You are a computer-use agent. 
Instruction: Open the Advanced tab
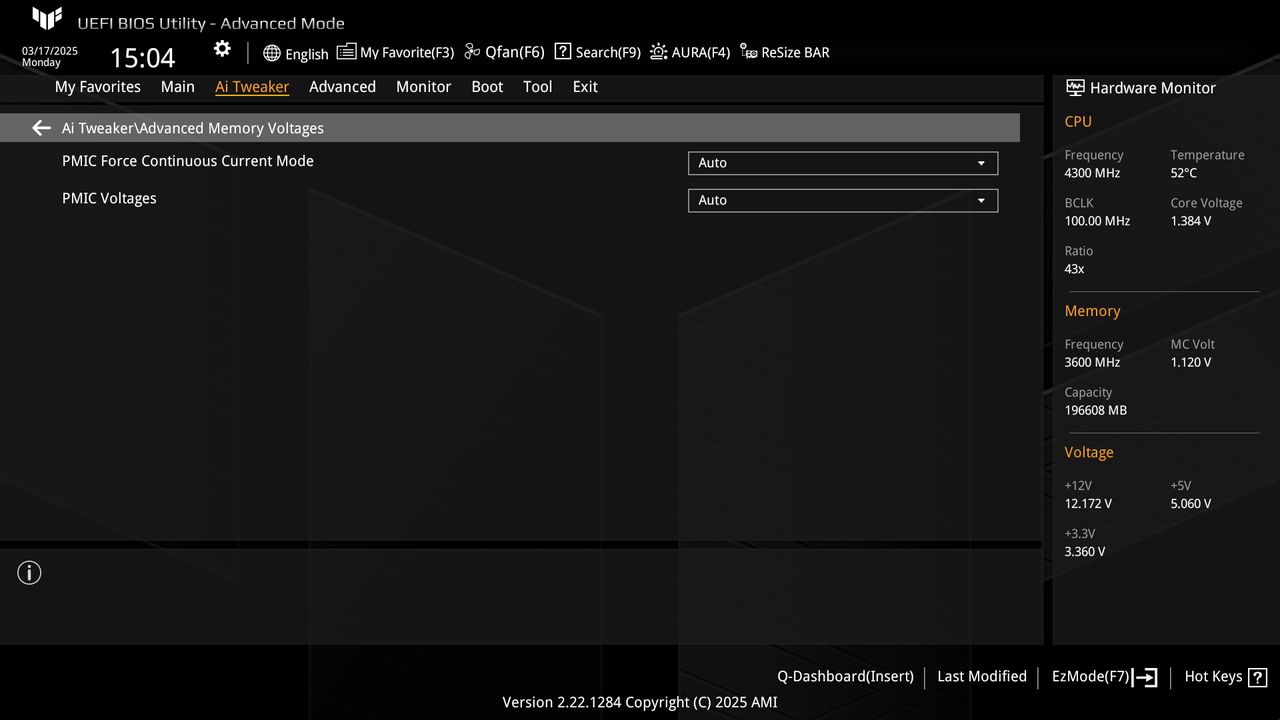point(342,87)
